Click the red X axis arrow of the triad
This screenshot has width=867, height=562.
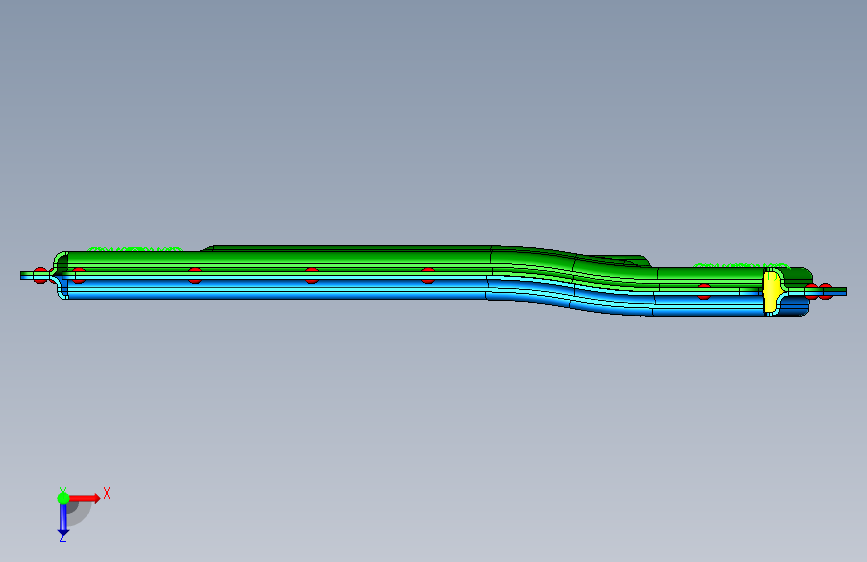85,498
